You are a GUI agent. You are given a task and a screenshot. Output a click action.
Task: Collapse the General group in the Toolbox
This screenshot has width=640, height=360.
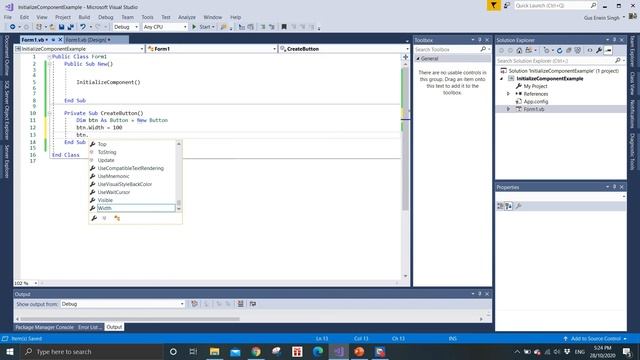[418, 59]
